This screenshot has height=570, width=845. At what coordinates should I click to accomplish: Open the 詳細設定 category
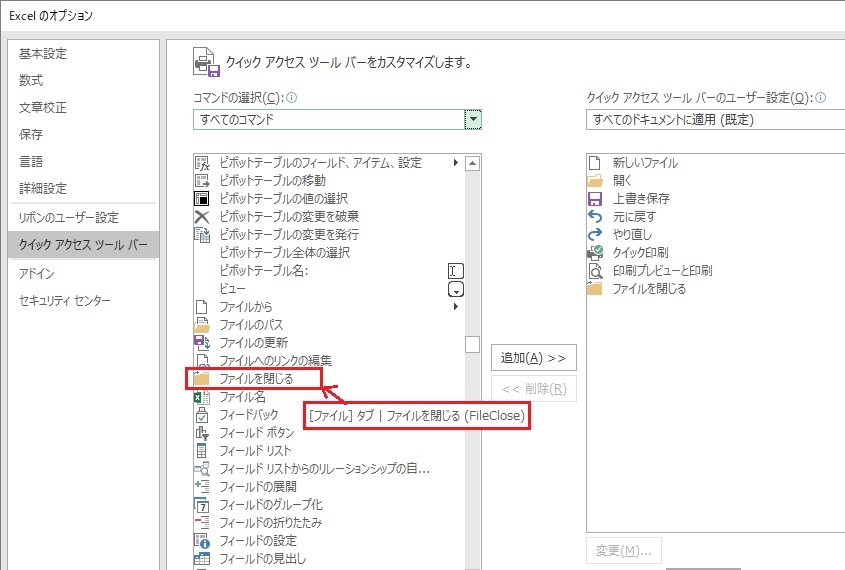point(43,188)
